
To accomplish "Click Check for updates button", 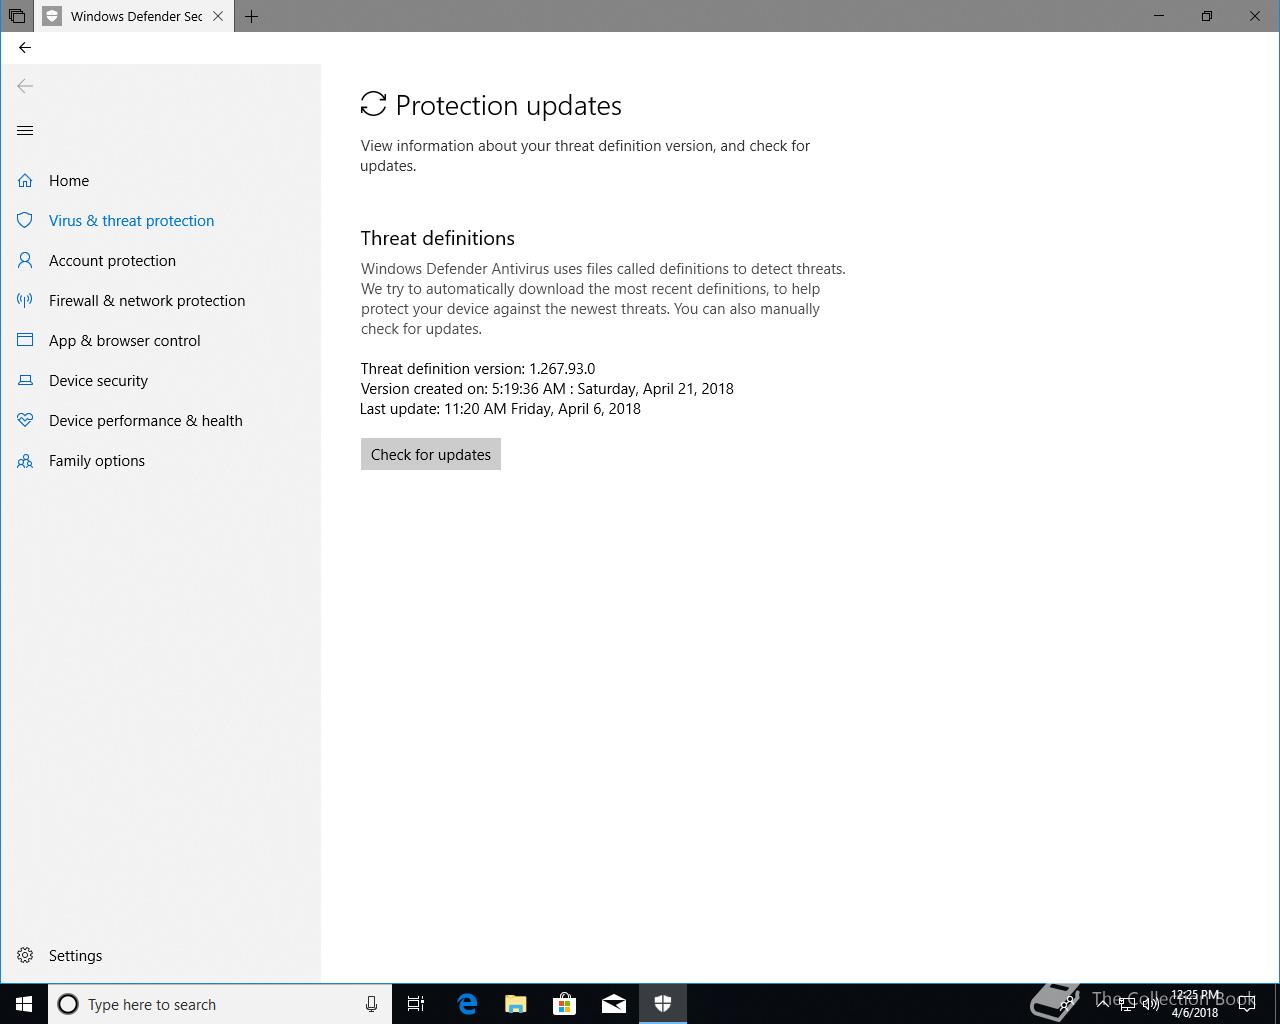I will [x=431, y=454].
